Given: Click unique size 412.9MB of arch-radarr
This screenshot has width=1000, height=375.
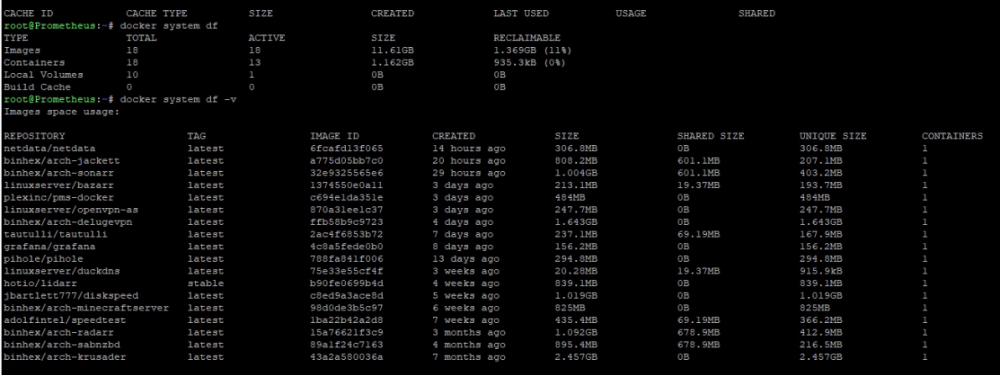Looking at the screenshot, I should (821, 332).
